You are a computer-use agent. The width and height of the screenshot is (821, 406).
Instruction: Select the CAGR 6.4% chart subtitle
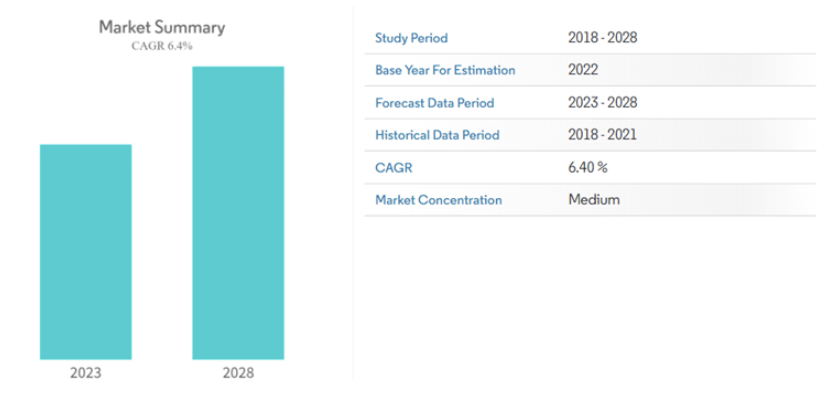pyautogui.click(x=161, y=46)
